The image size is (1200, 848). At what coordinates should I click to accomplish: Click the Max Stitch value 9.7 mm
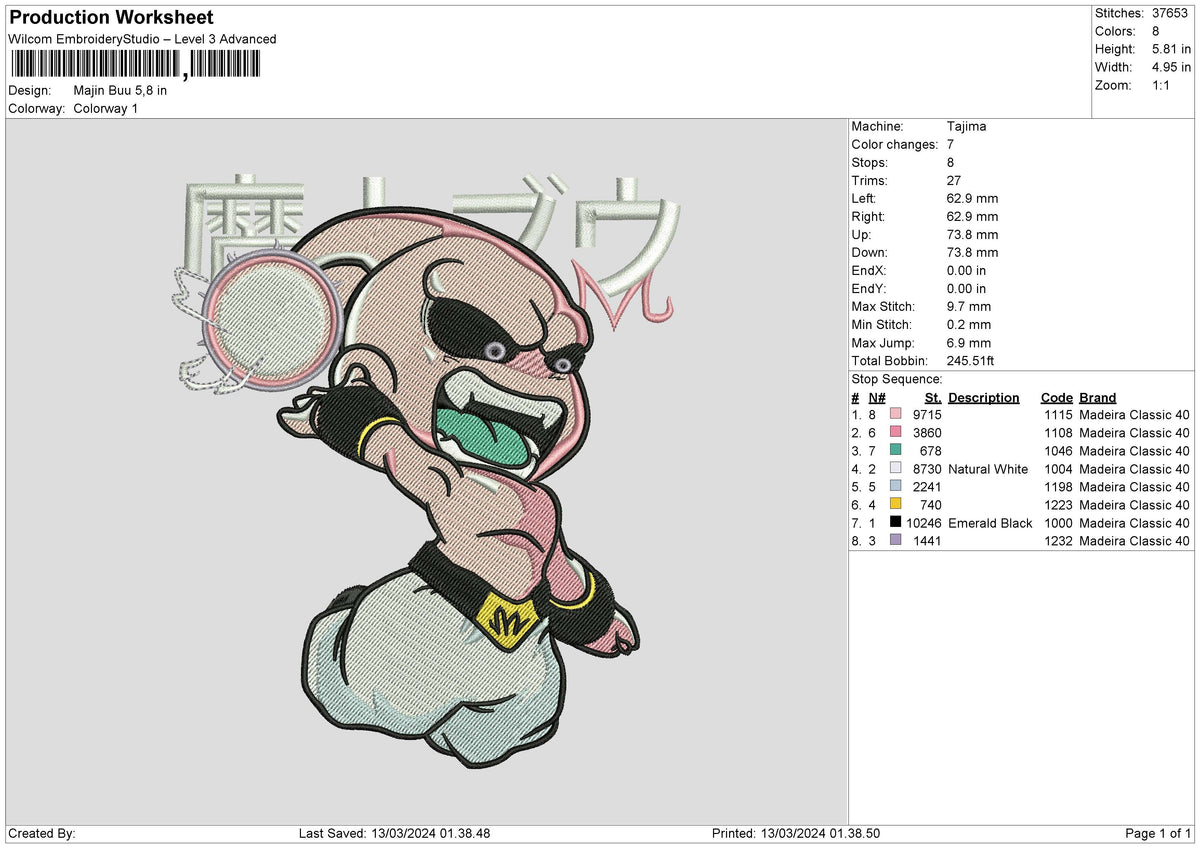[x=969, y=307]
